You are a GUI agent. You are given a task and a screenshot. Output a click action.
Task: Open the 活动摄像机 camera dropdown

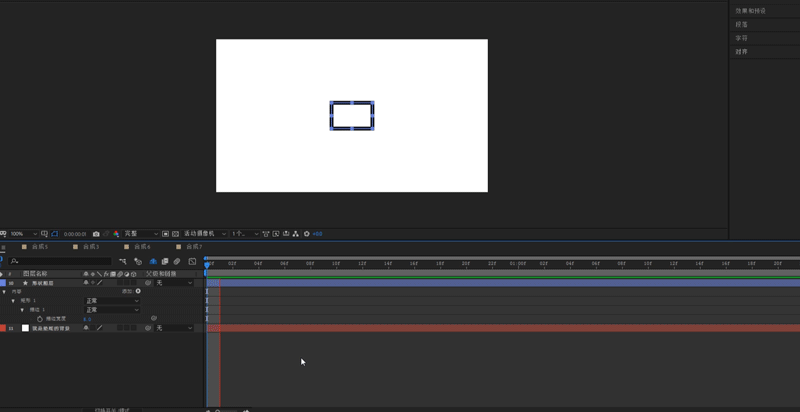pos(205,234)
